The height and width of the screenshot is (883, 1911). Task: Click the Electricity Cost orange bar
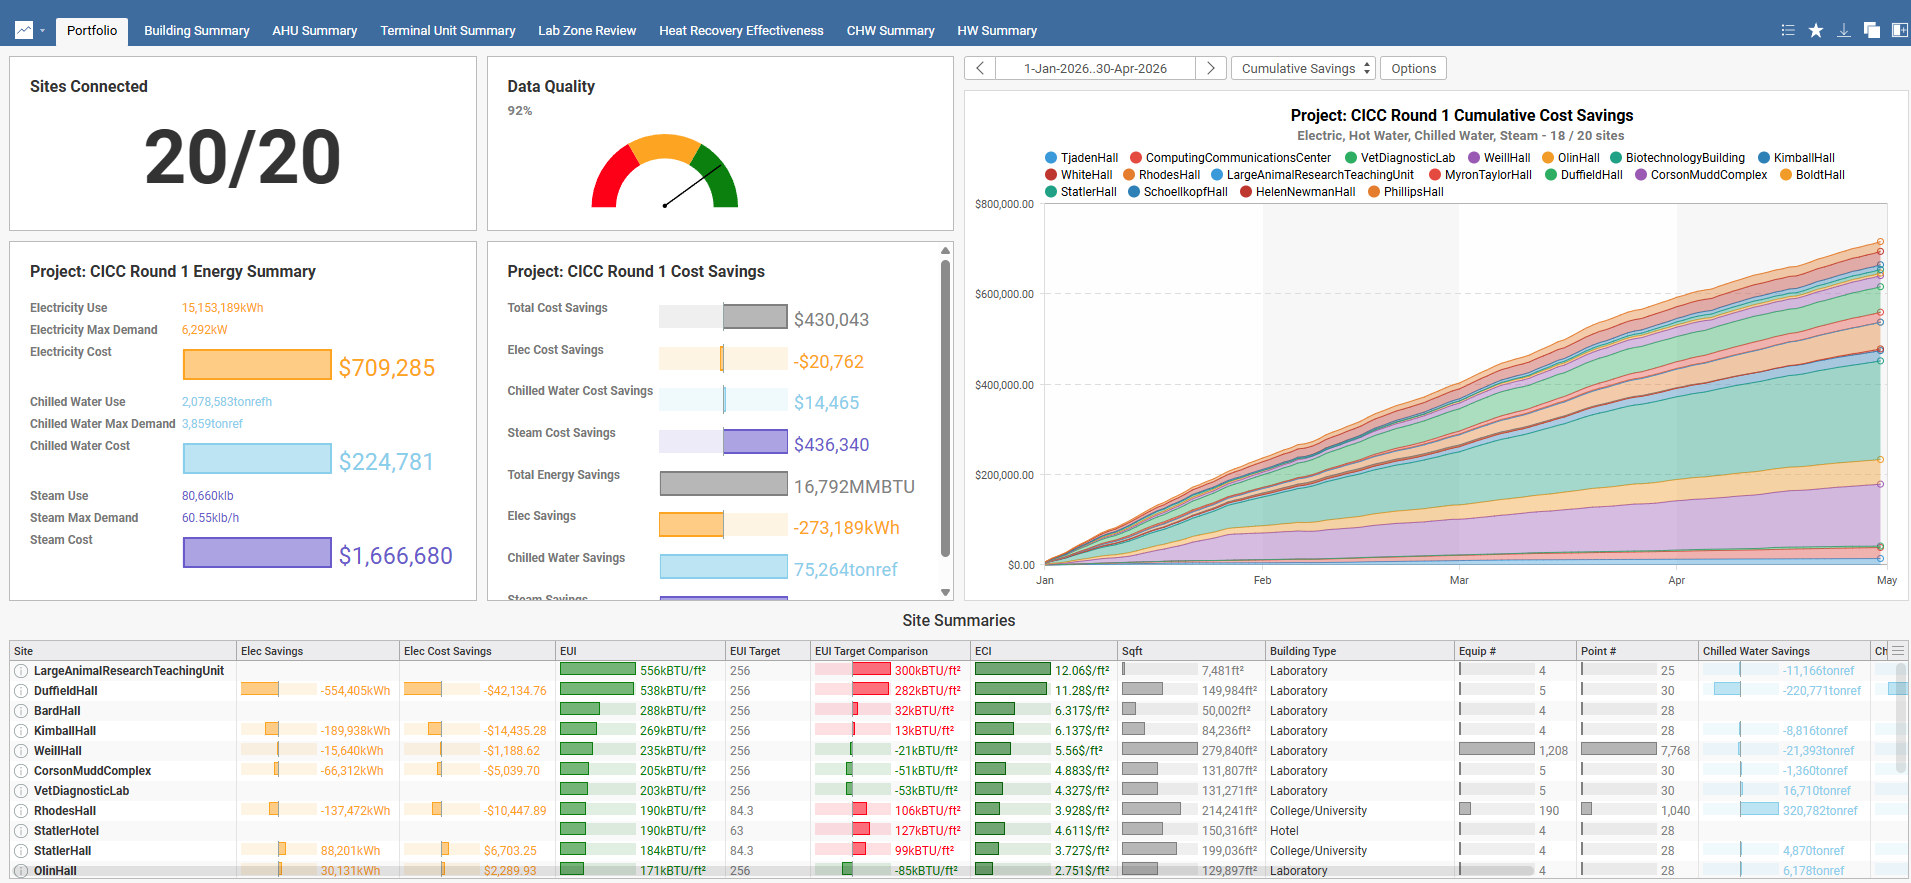pyautogui.click(x=257, y=365)
